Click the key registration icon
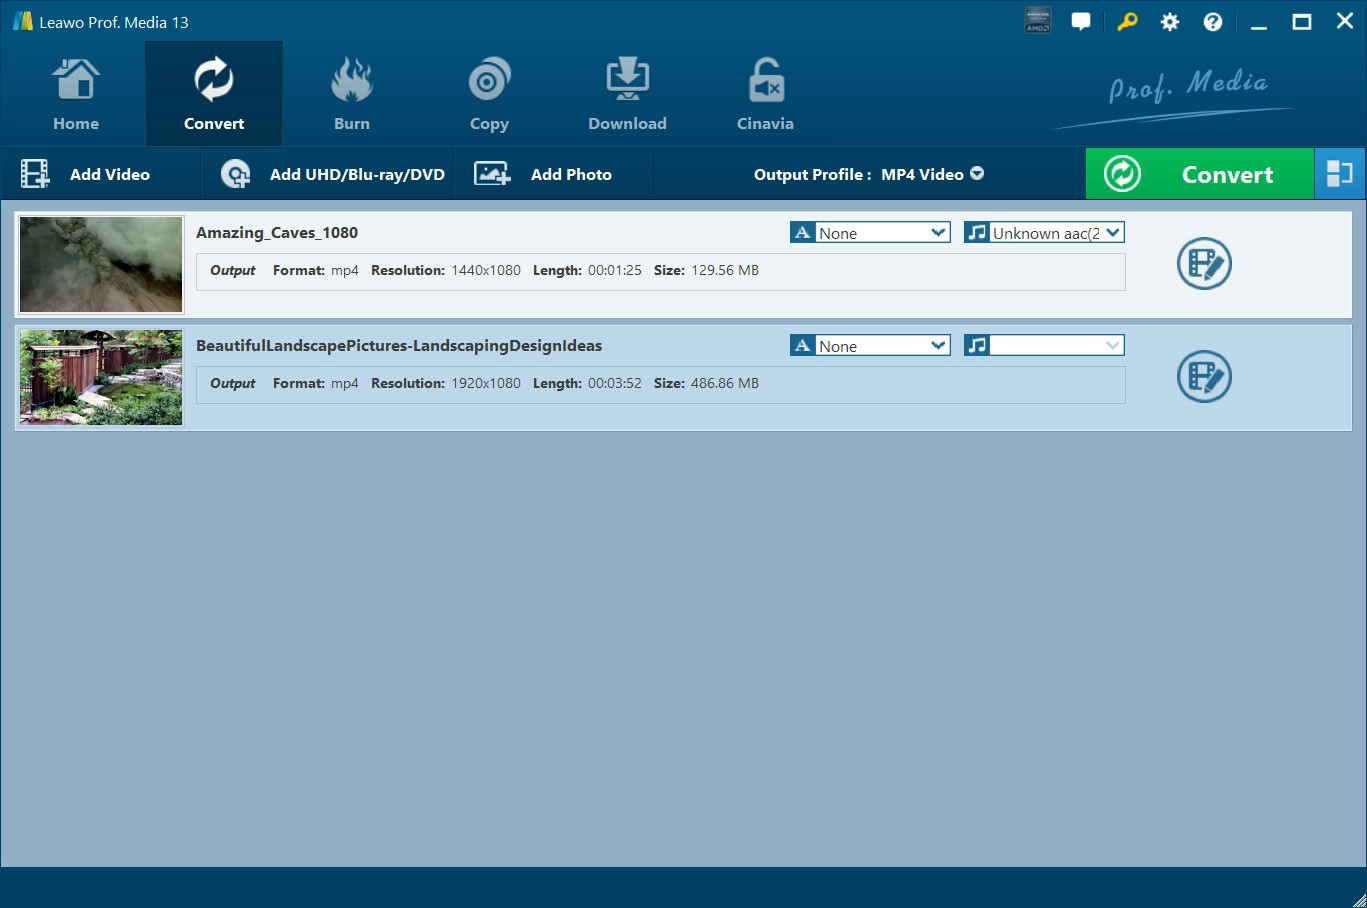Image resolution: width=1367 pixels, height=908 pixels. 1127,22
